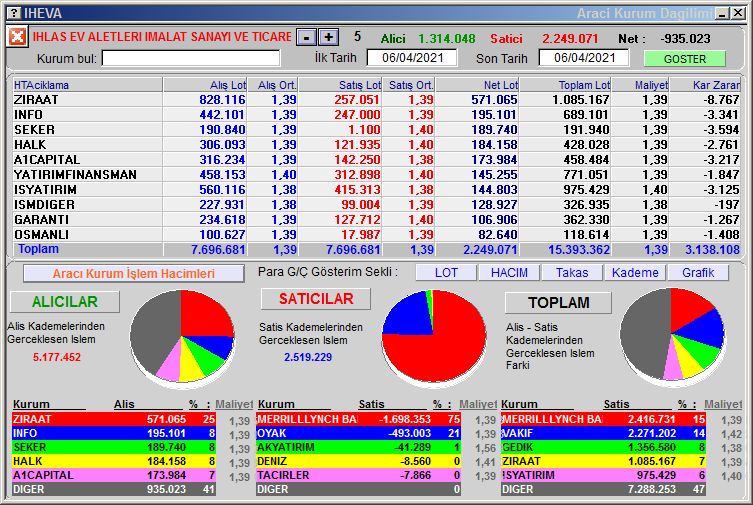The width and height of the screenshot is (753, 505).
Task: Click the Net -935.023 value
Action: coord(685,38)
